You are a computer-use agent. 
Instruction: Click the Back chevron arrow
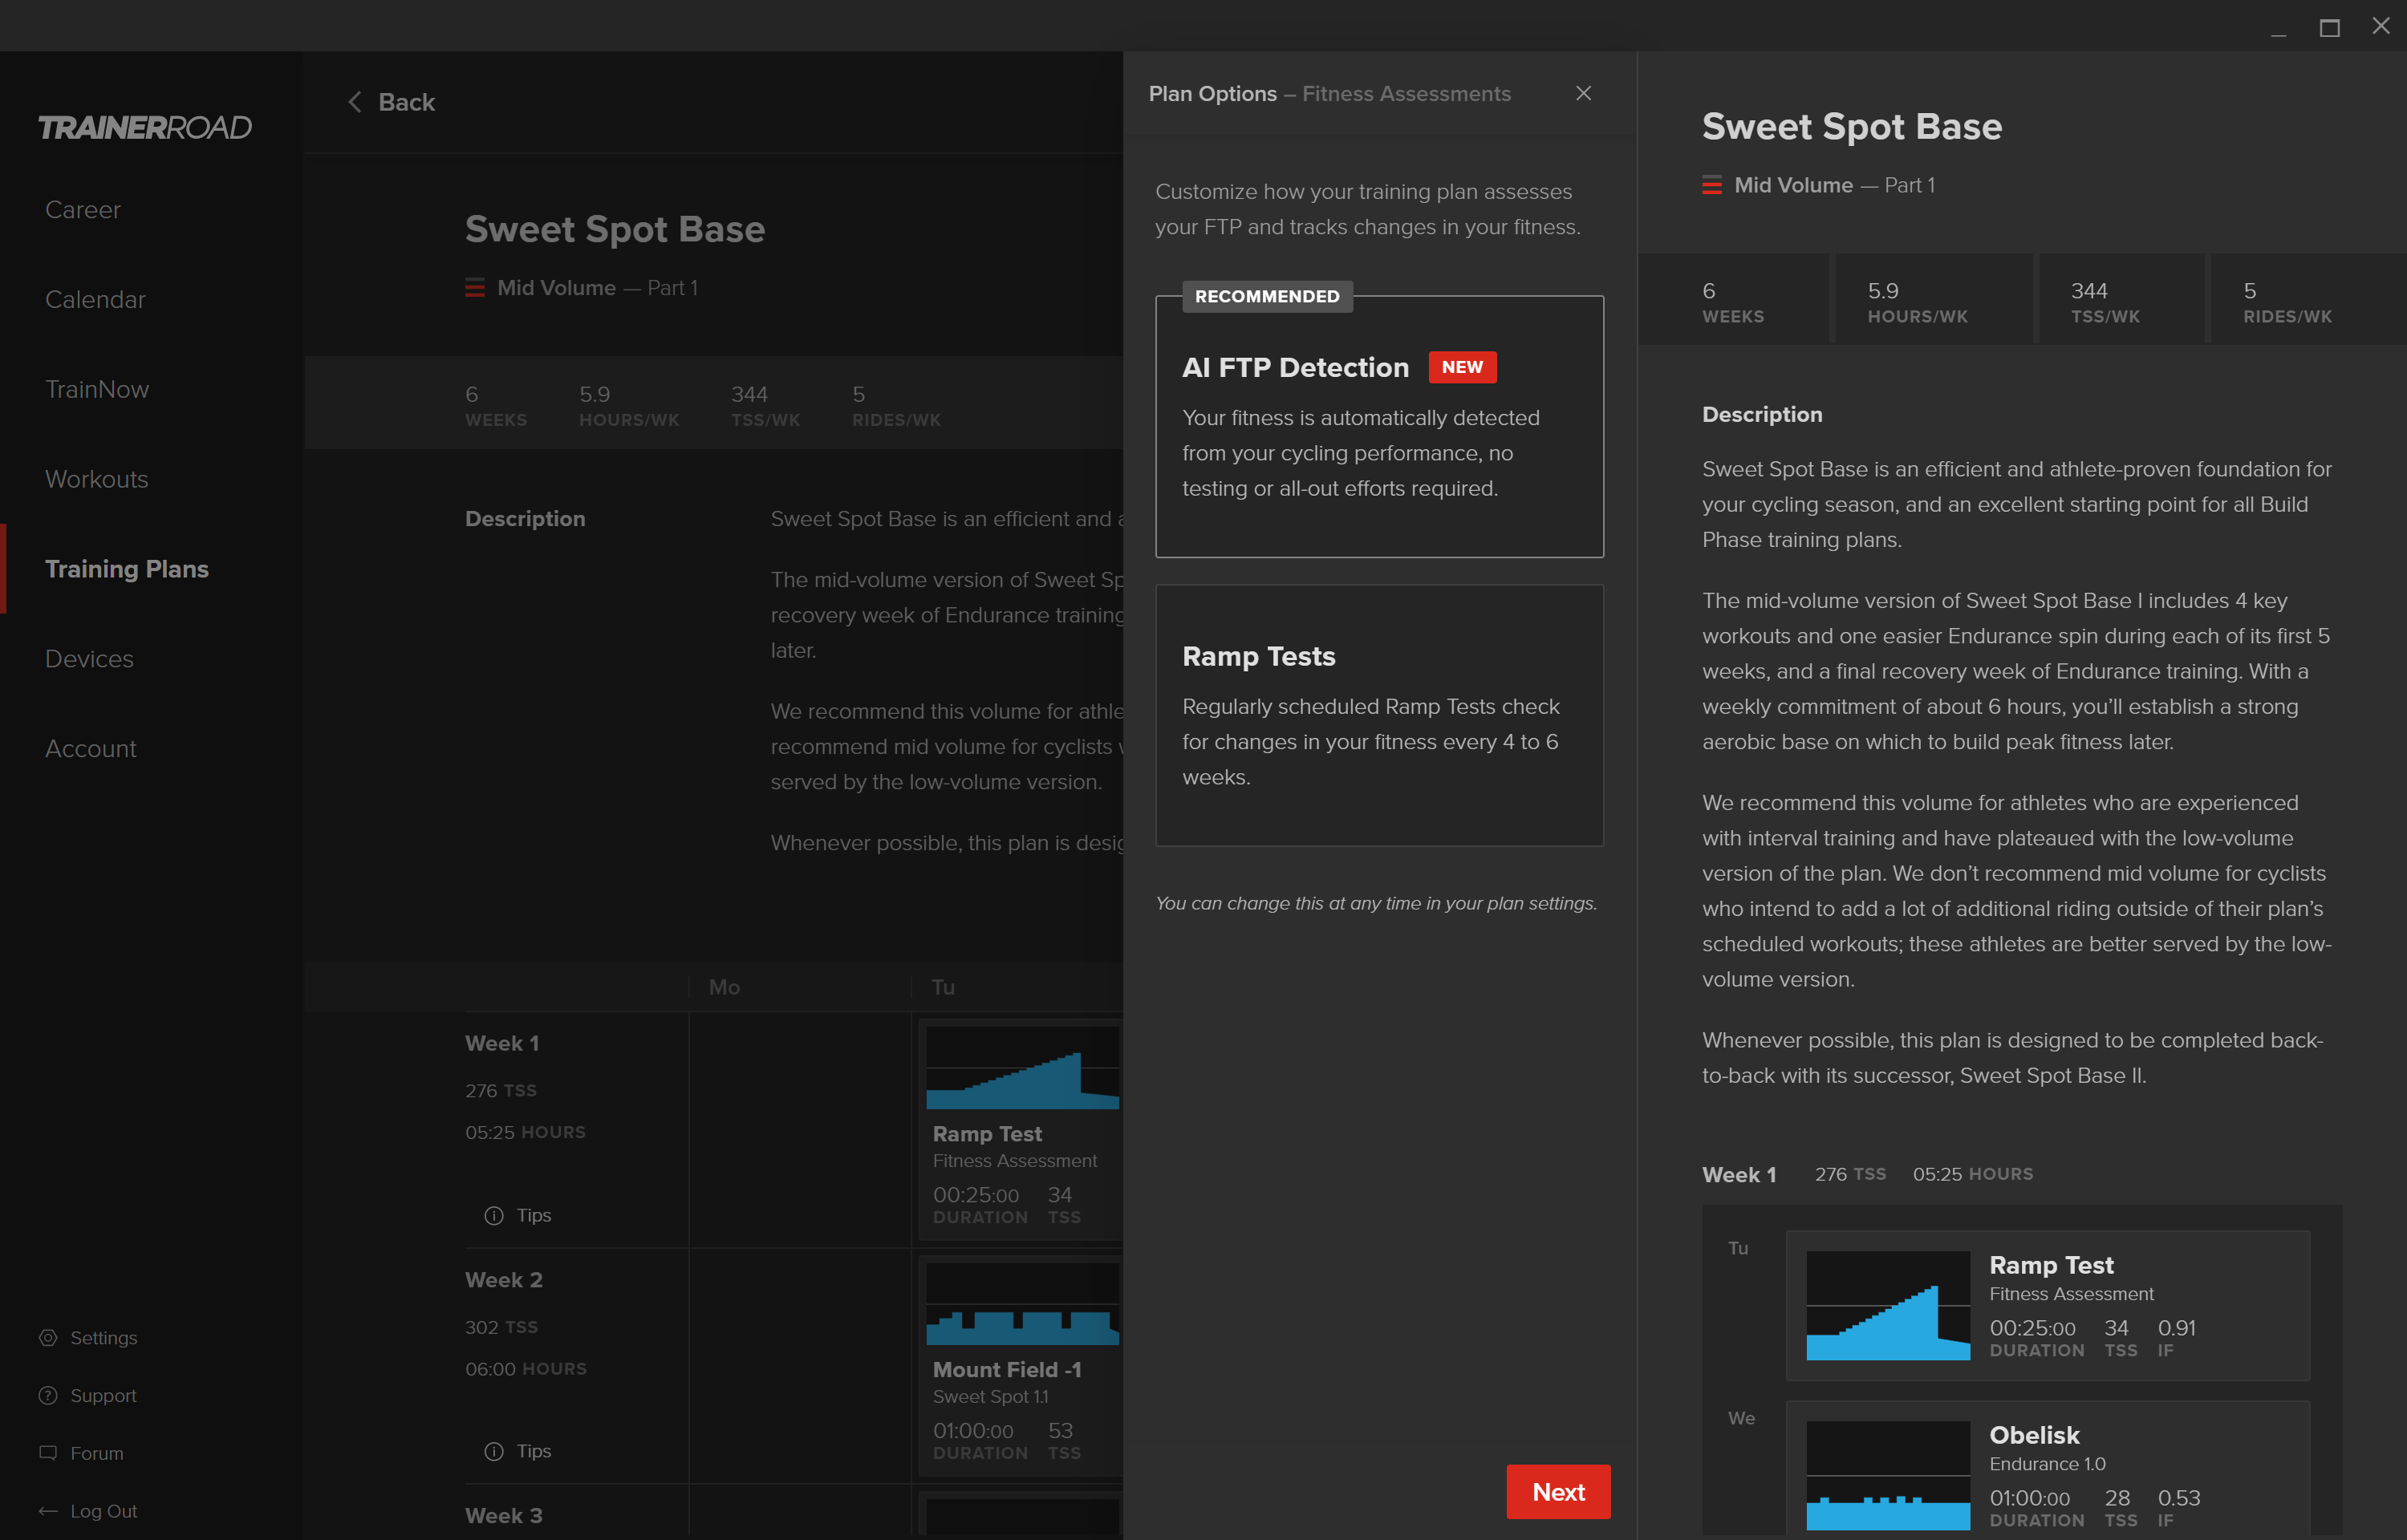(x=354, y=102)
